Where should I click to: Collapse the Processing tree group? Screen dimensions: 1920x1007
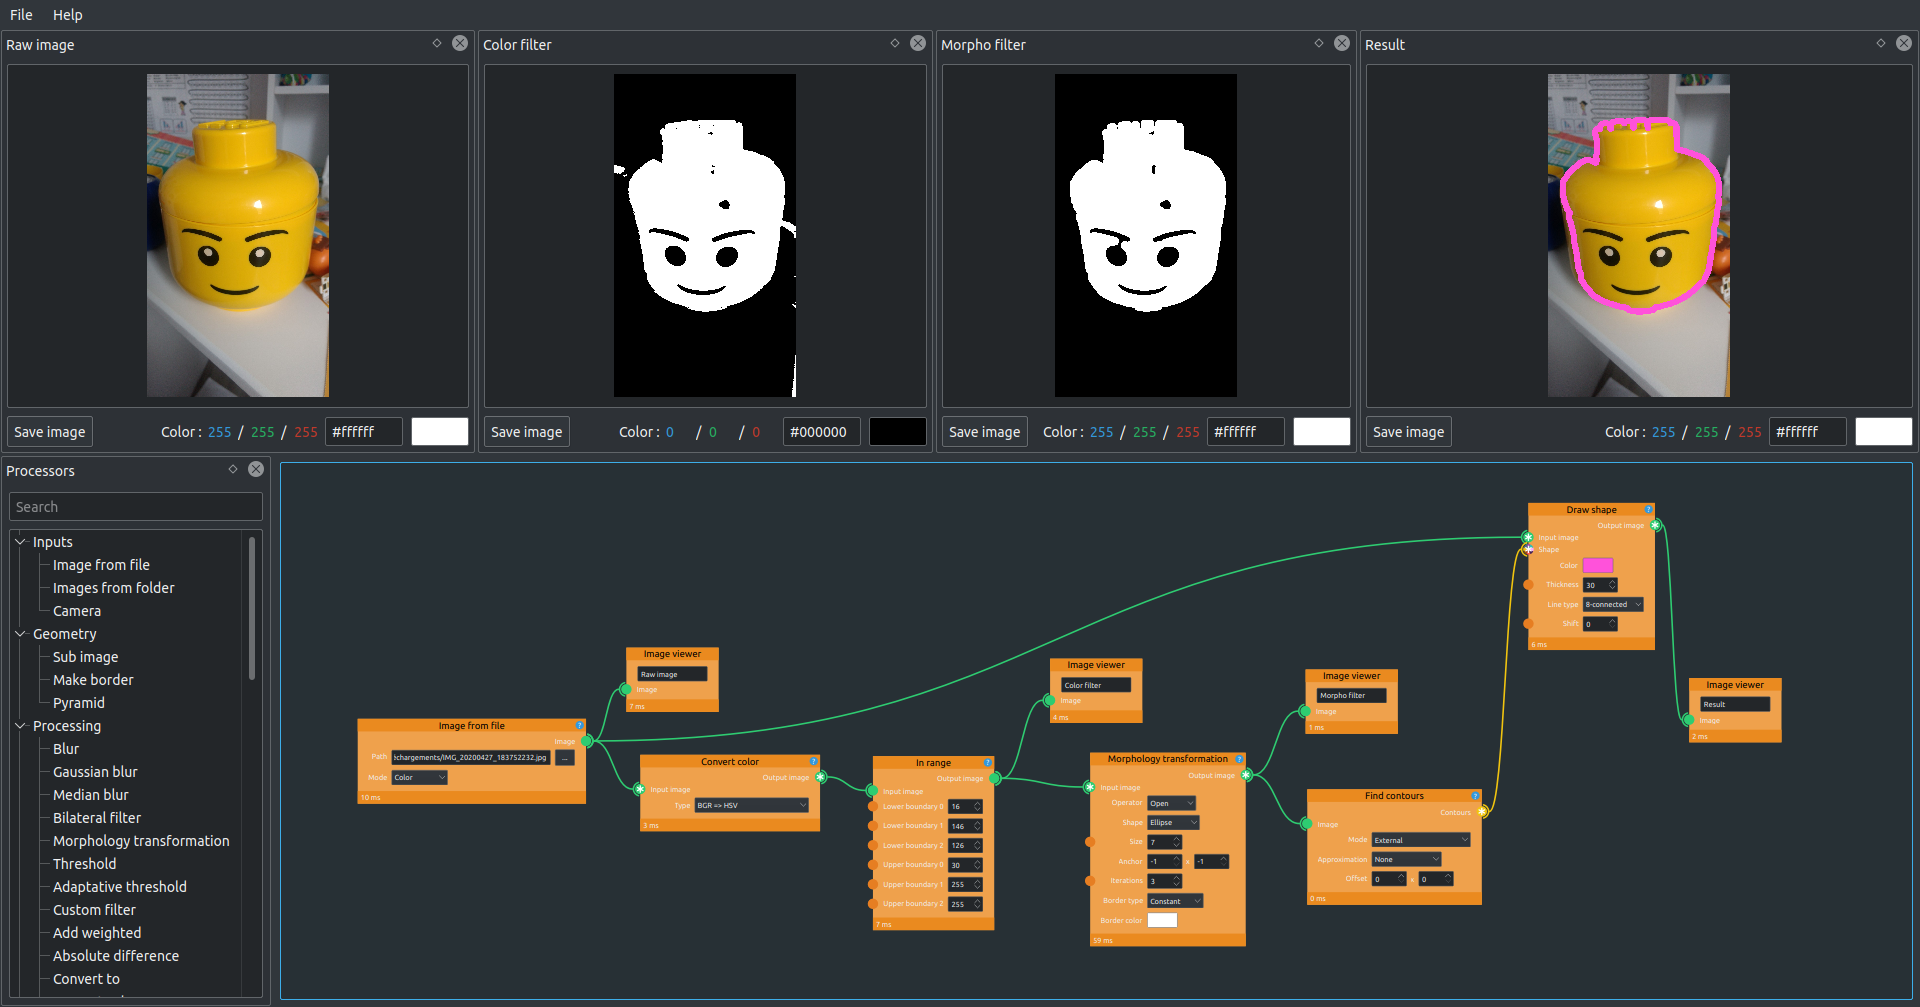(x=20, y=726)
